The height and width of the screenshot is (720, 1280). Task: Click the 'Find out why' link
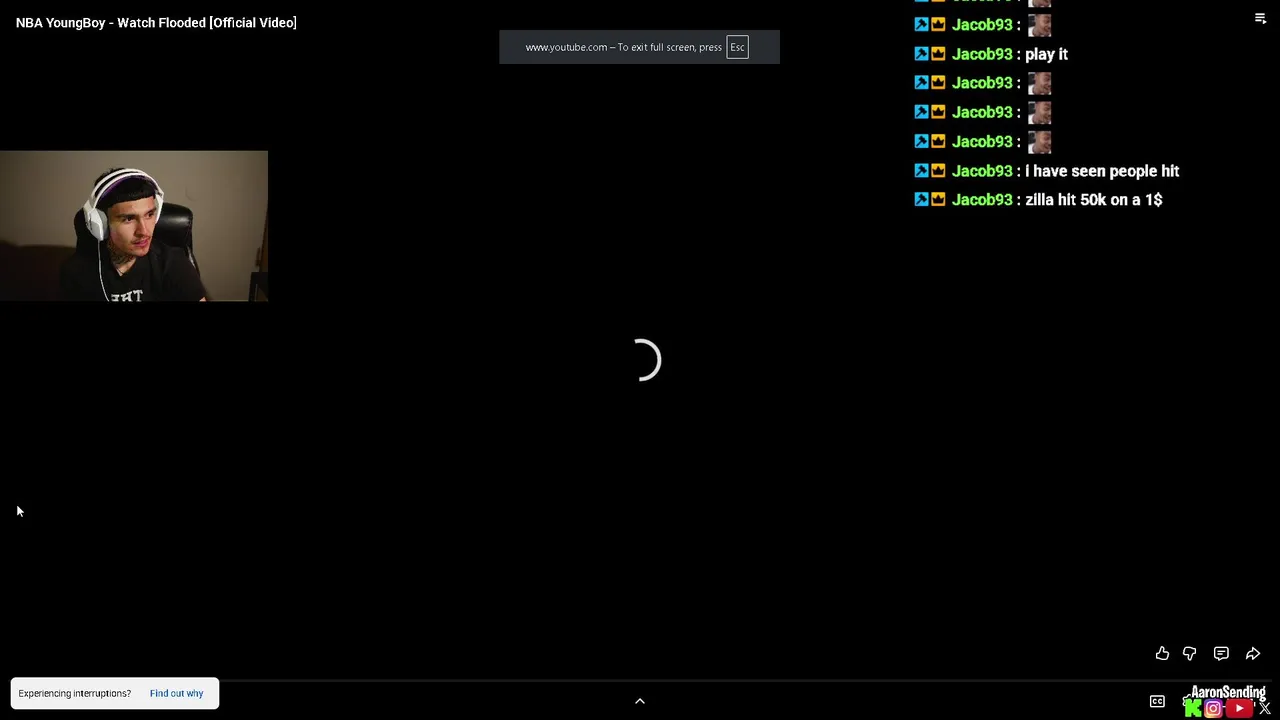tap(176, 693)
